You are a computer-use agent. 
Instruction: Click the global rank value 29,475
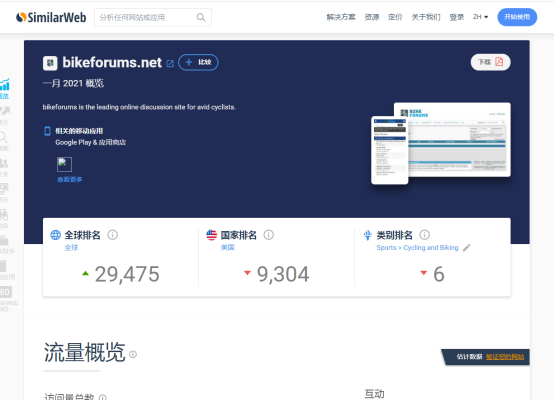pos(127,274)
